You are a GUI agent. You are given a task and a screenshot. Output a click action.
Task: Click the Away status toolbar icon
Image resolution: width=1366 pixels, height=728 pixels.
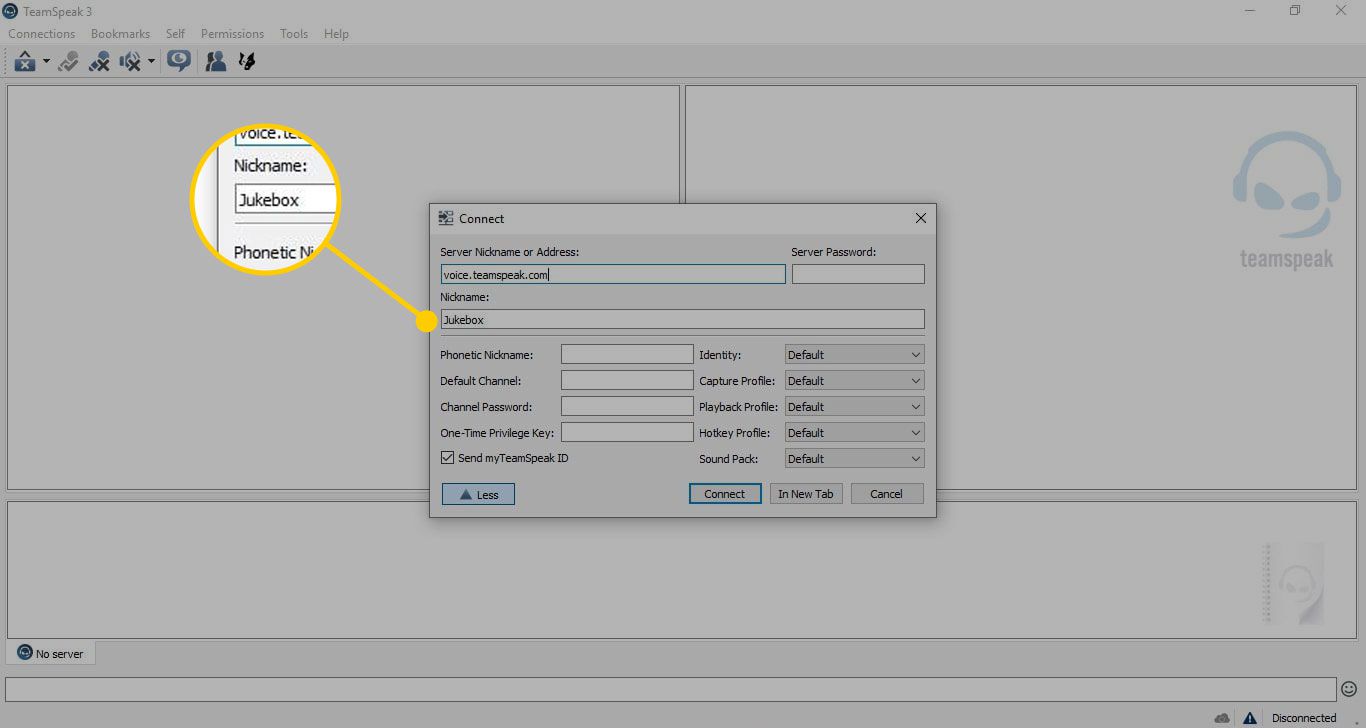click(x=25, y=62)
